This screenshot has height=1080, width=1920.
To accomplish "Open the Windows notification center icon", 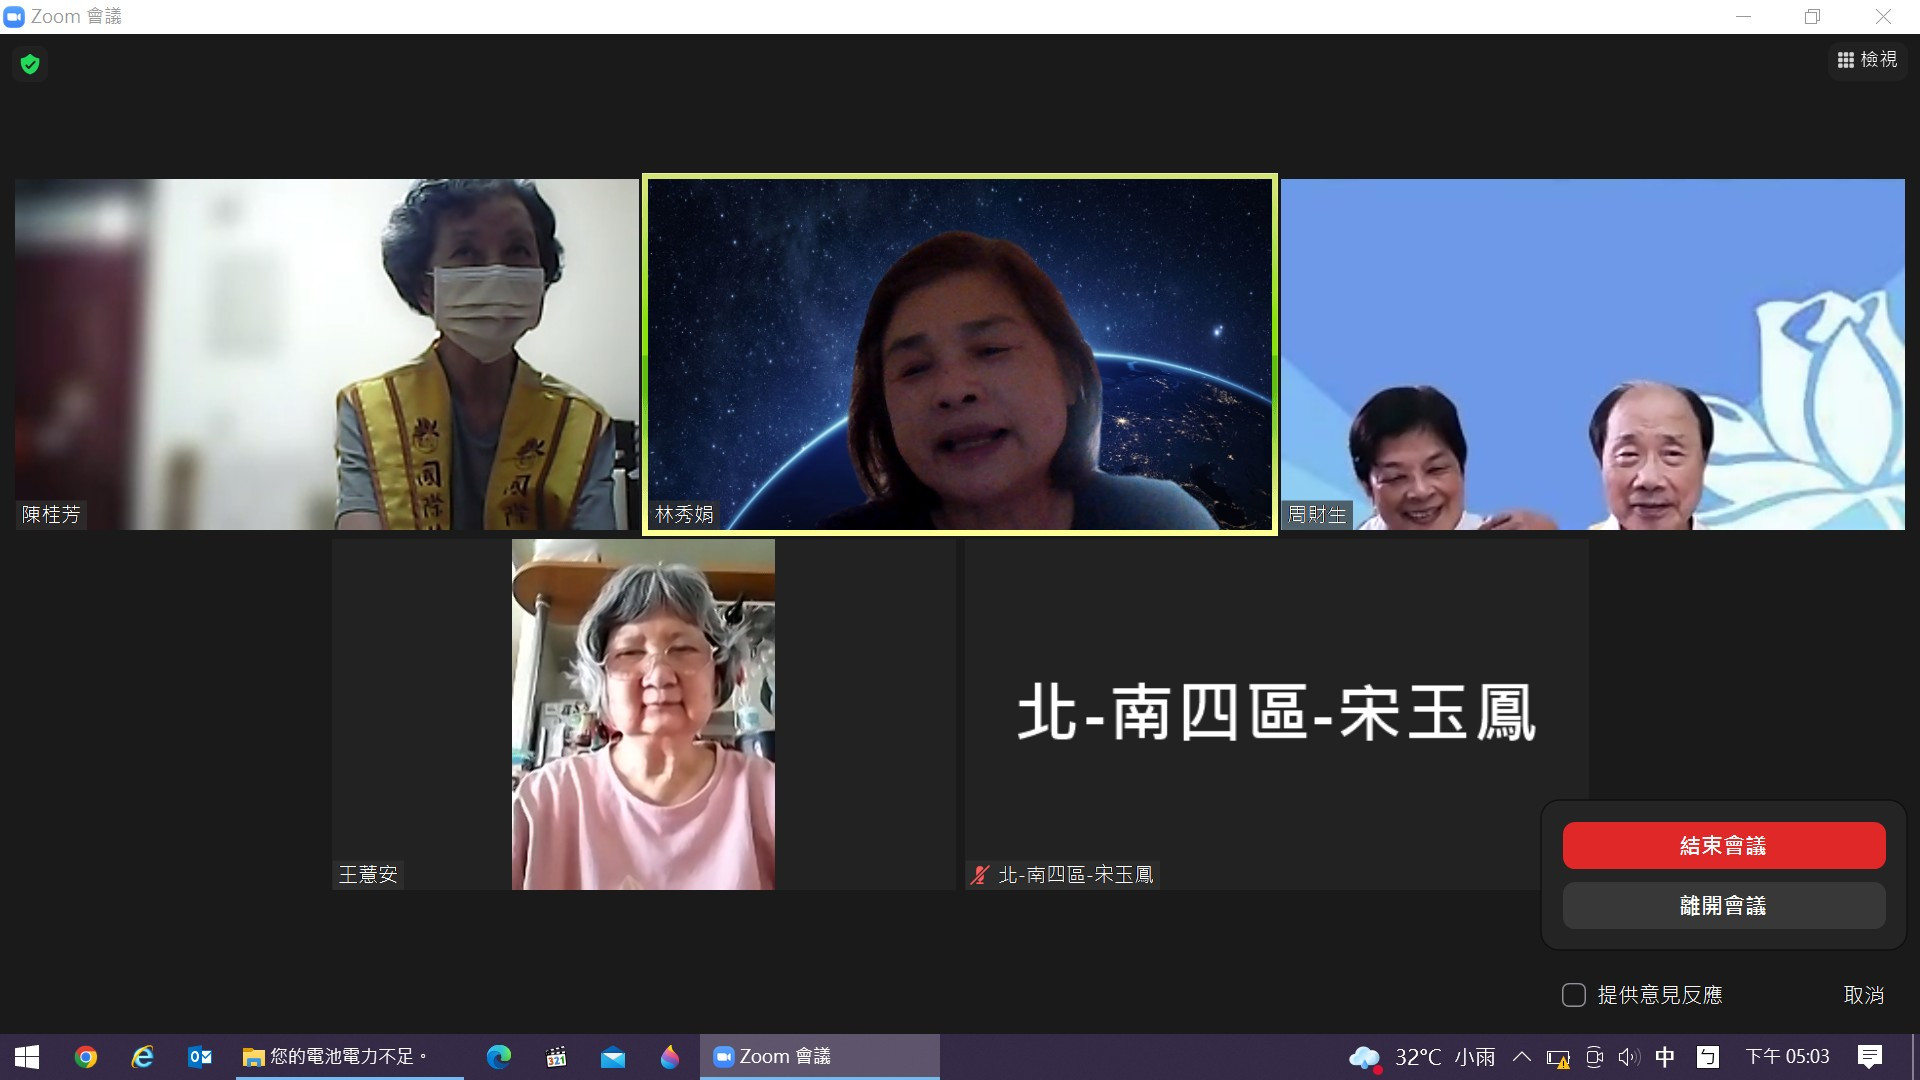I will coord(1869,1057).
